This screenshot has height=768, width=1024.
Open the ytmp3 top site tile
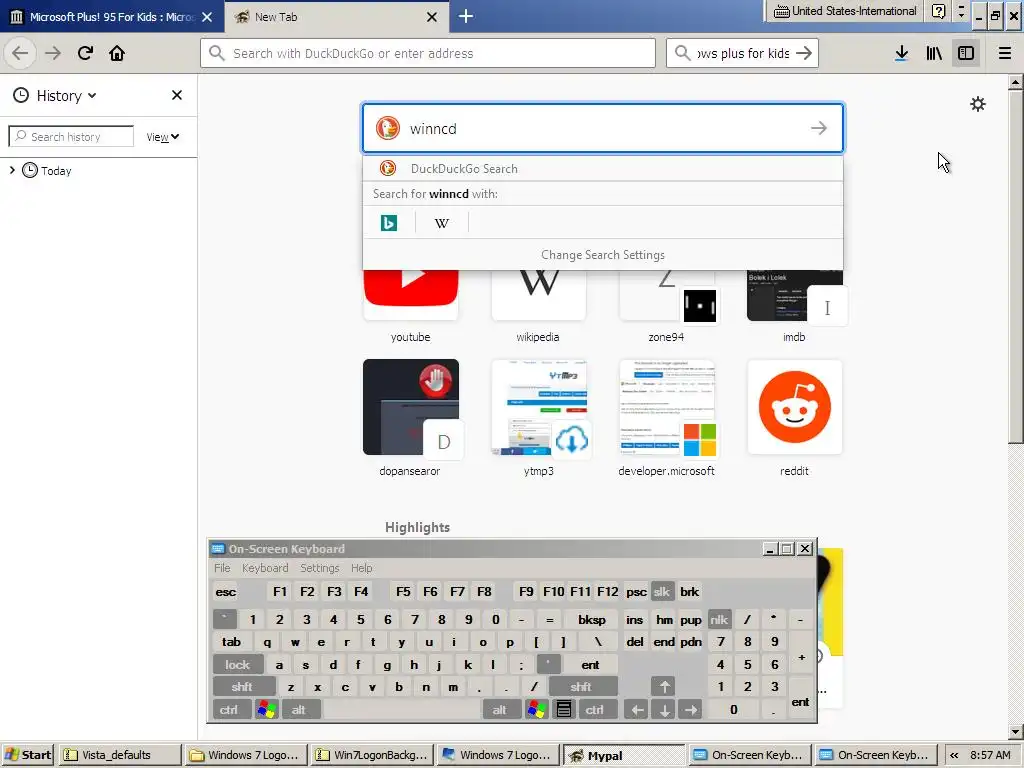(x=539, y=407)
